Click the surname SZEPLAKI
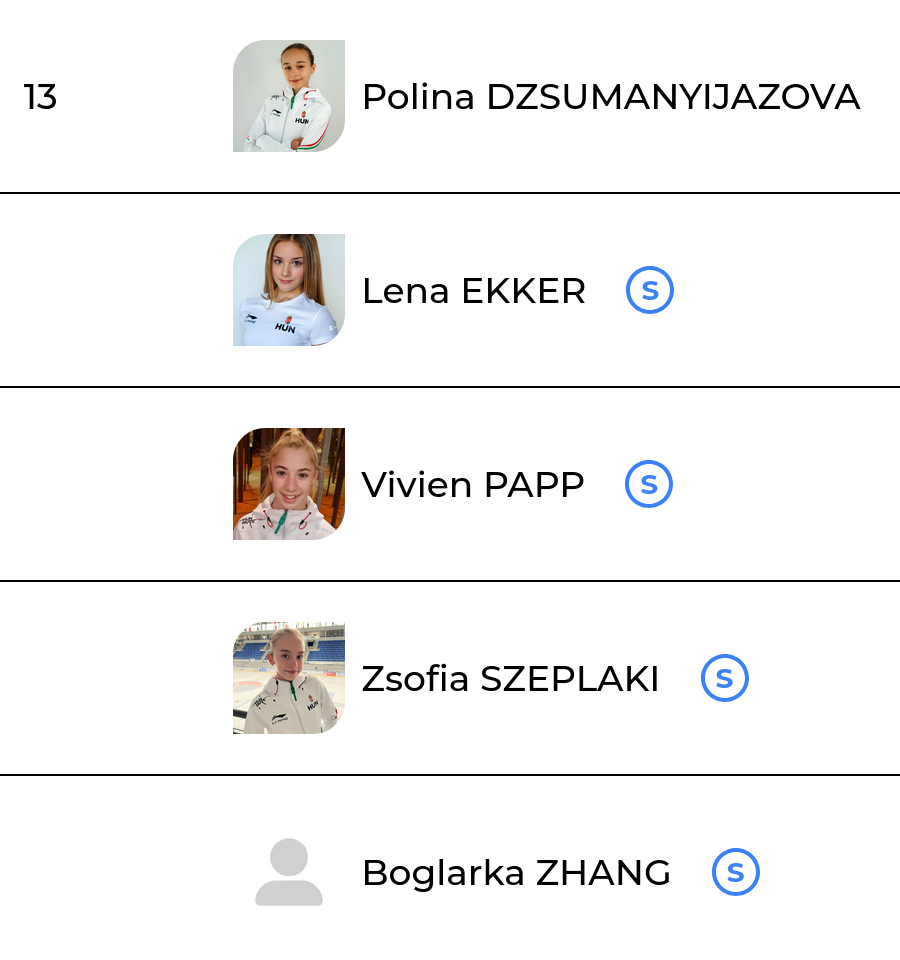Viewport: 900px width, 960px height. (x=569, y=679)
